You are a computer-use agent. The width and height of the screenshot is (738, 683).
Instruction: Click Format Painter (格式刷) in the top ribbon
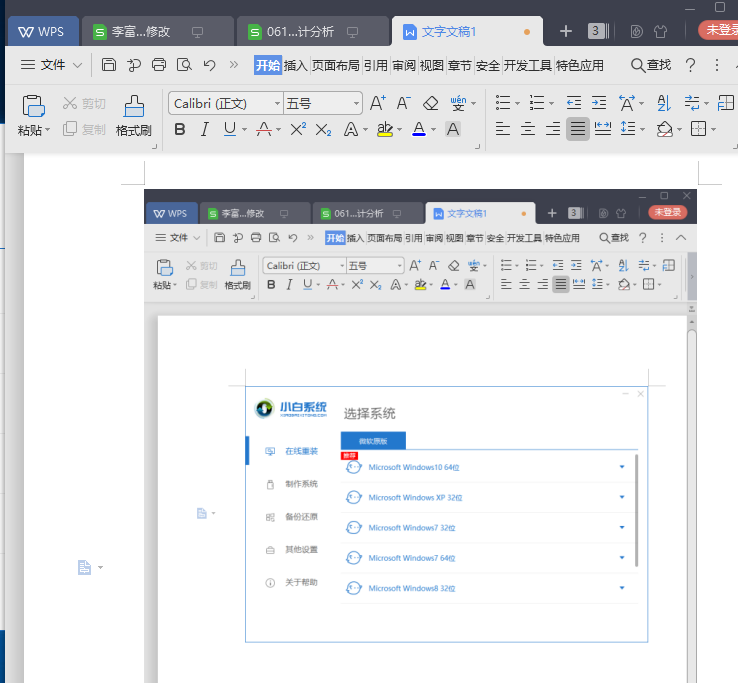coord(133,115)
